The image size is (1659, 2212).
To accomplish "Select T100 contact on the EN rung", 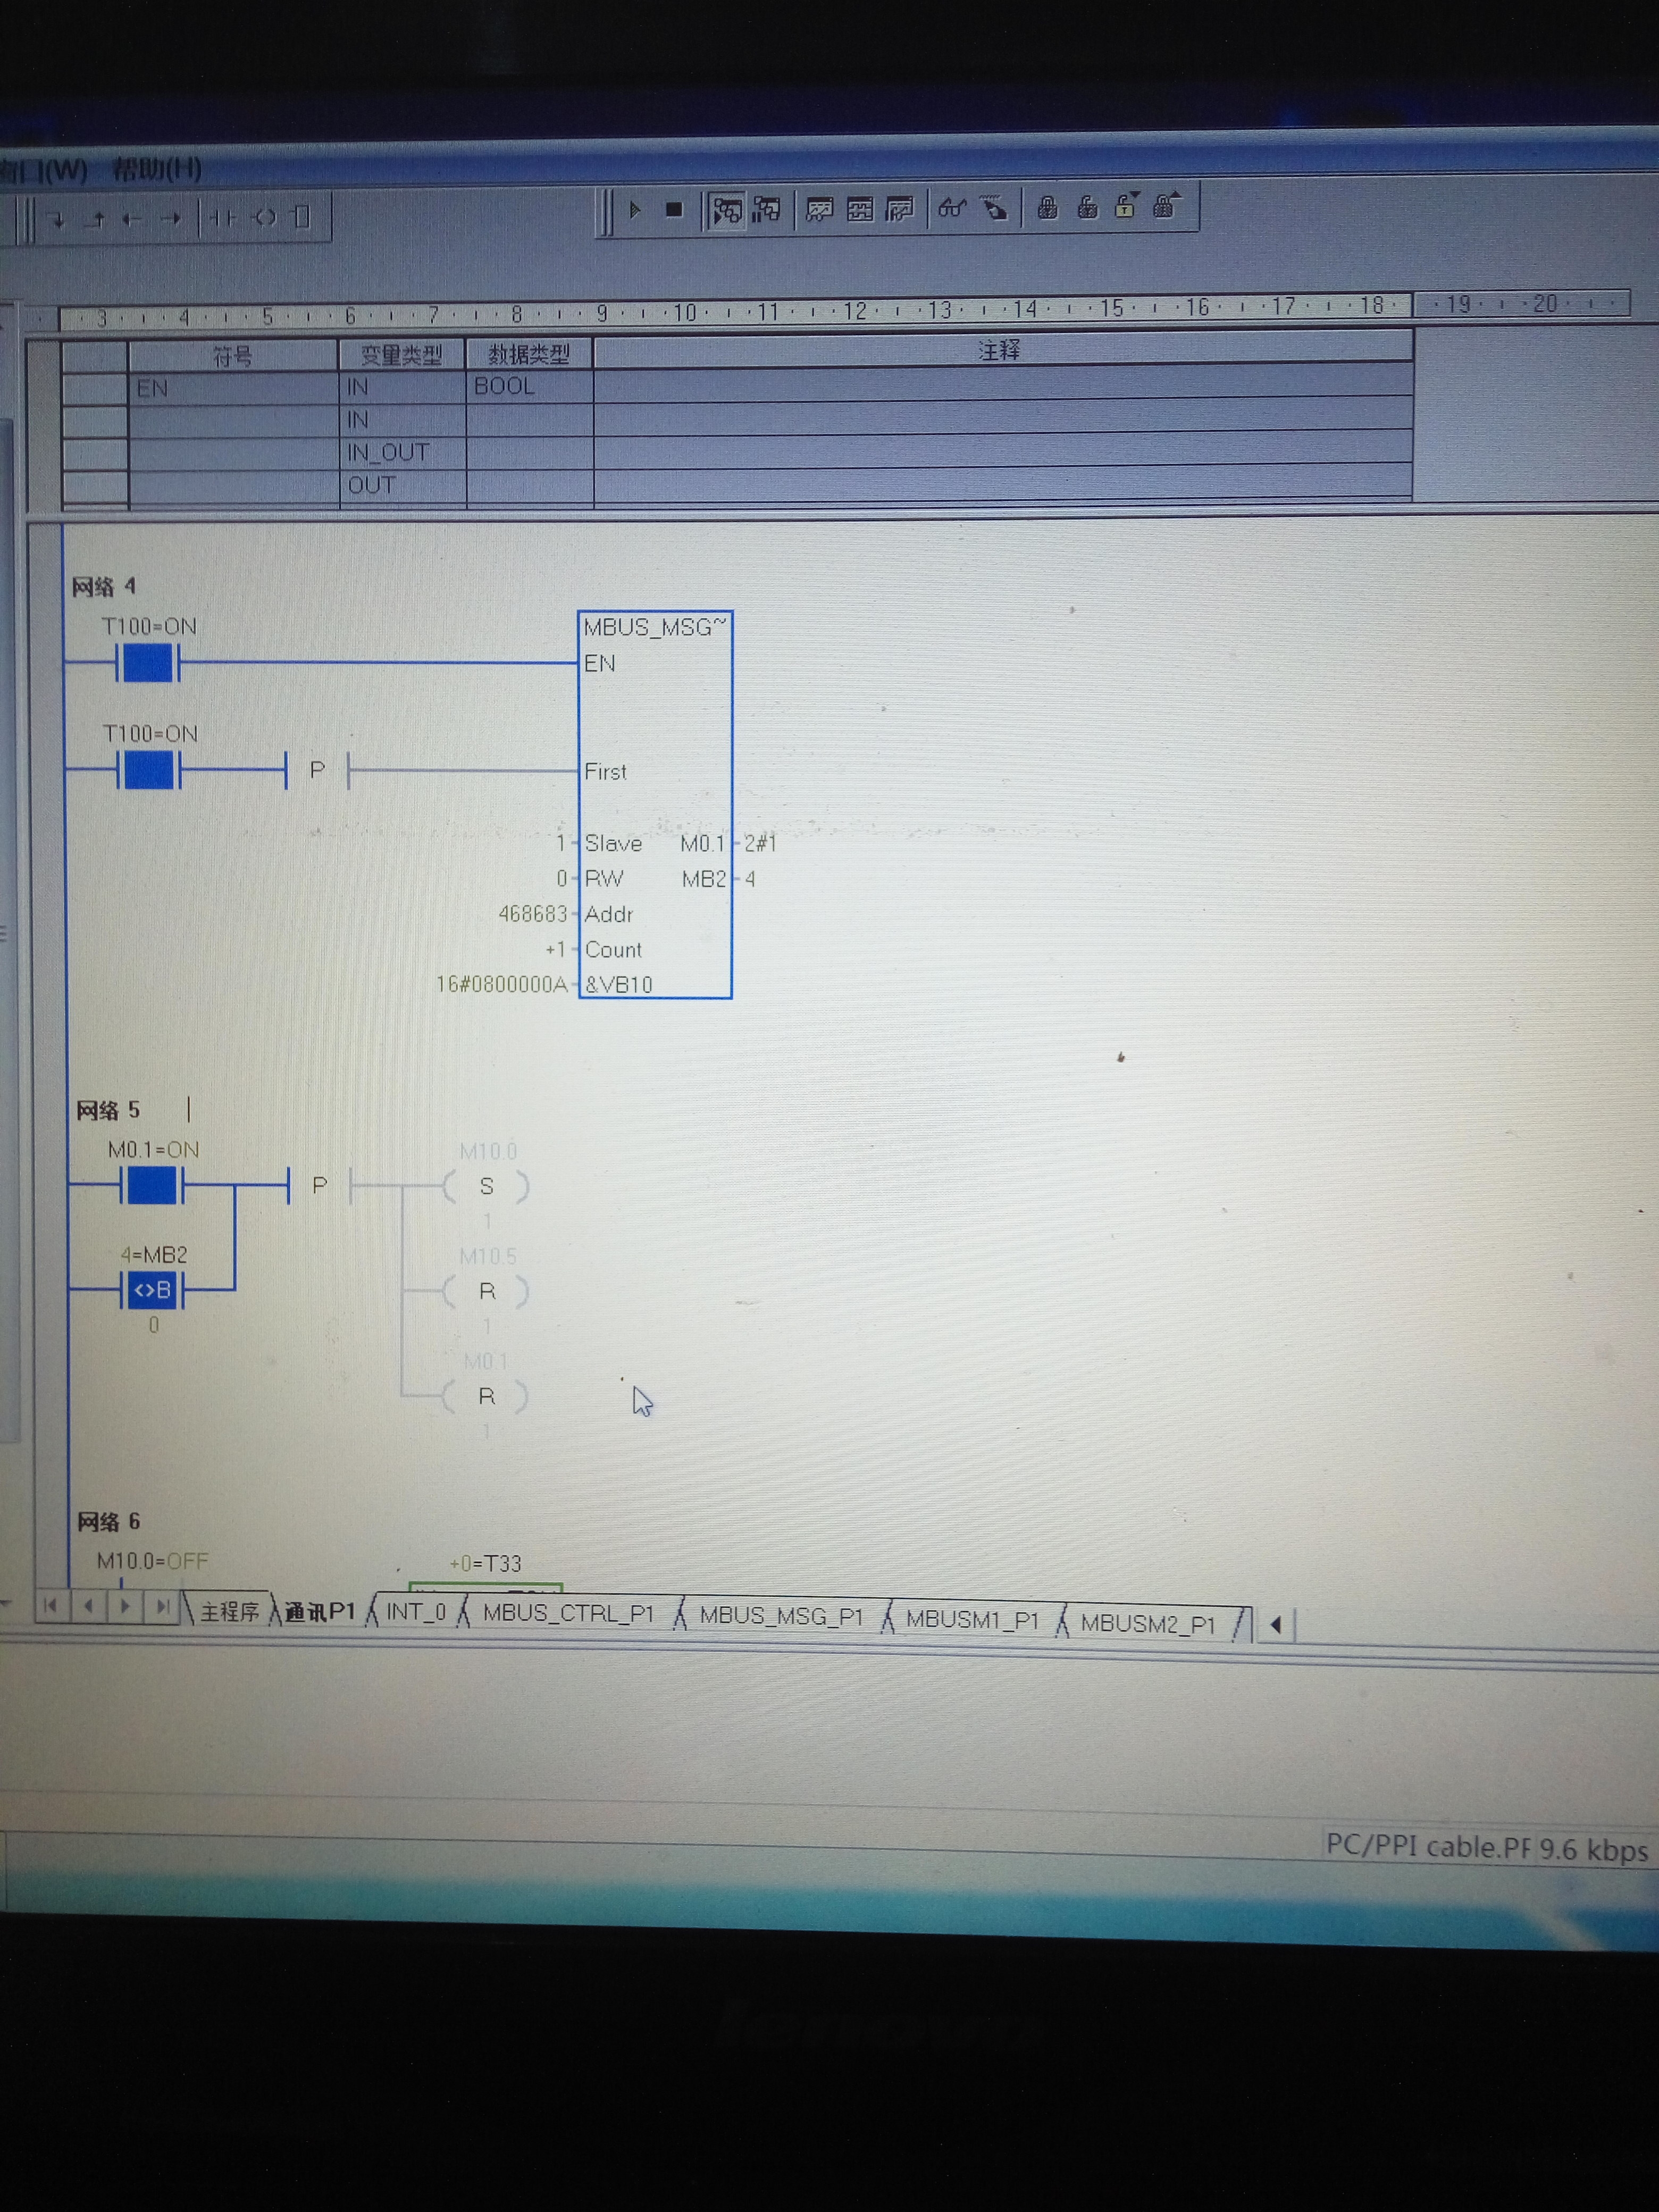I will tap(148, 663).
